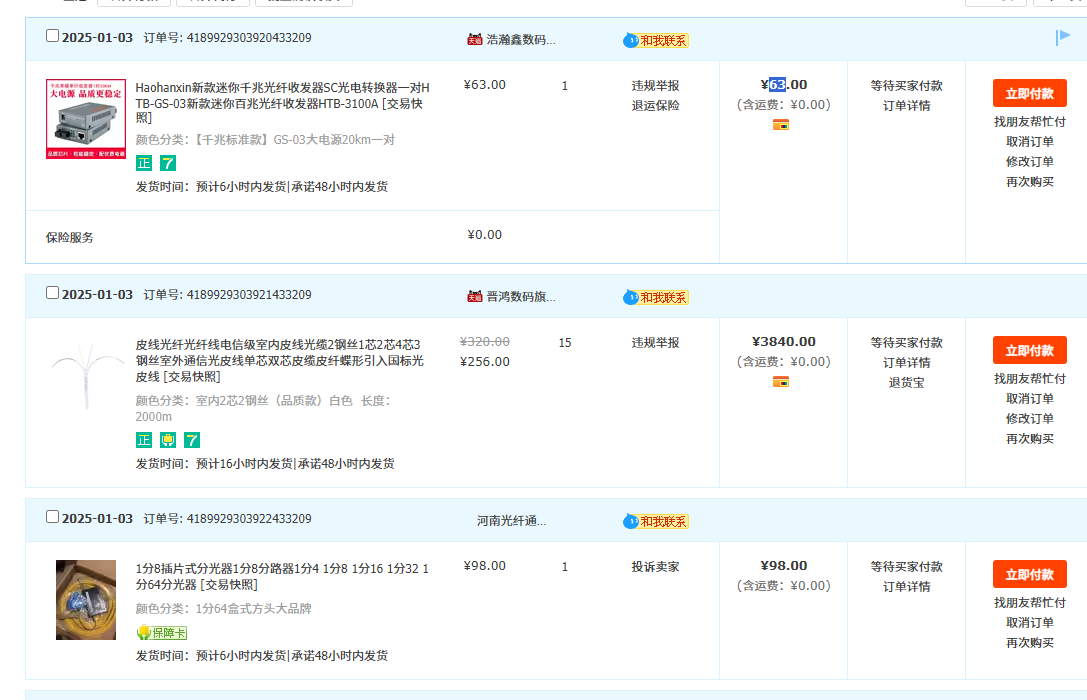Click 退货宝 on the fiber cable order
Viewport: 1087px width, 700px height.
pos(906,383)
